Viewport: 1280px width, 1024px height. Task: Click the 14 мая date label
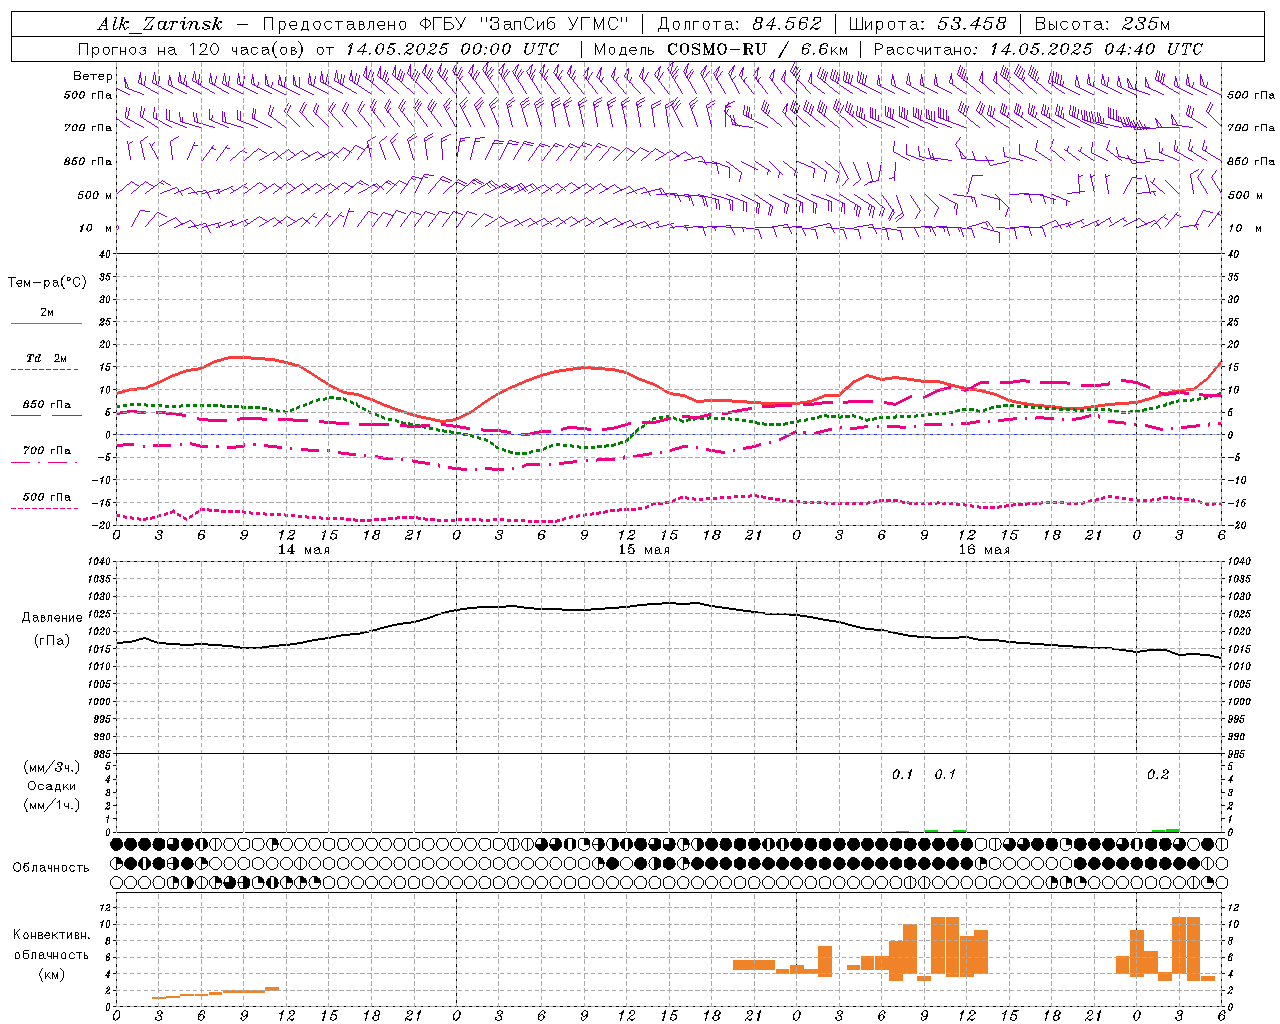click(303, 550)
